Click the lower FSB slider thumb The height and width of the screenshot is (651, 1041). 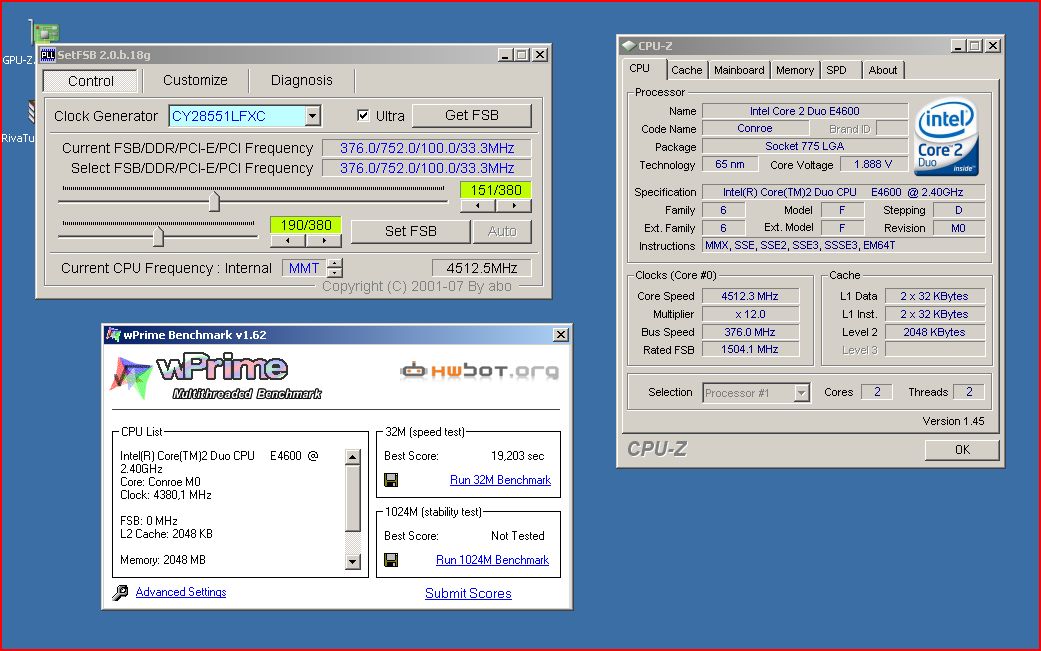tap(158, 236)
